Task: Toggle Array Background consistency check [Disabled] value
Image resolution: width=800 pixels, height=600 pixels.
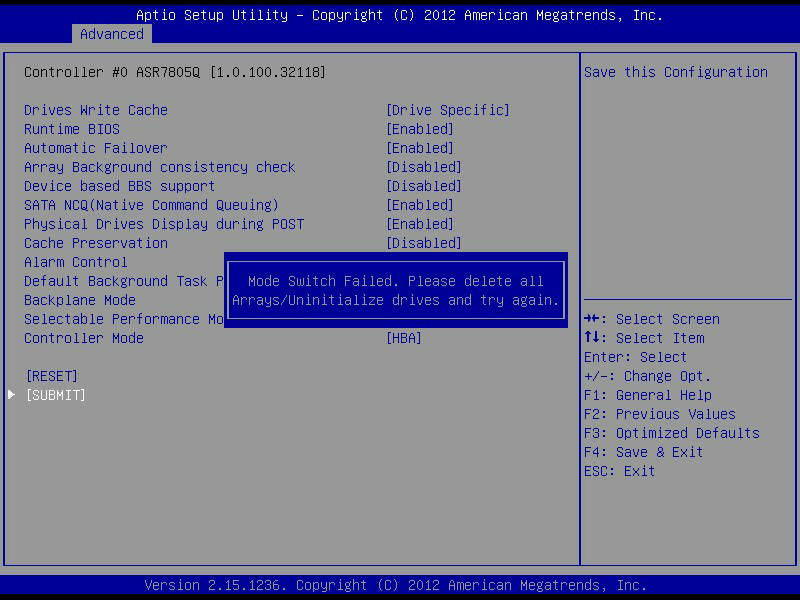Action: click(x=424, y=167)
